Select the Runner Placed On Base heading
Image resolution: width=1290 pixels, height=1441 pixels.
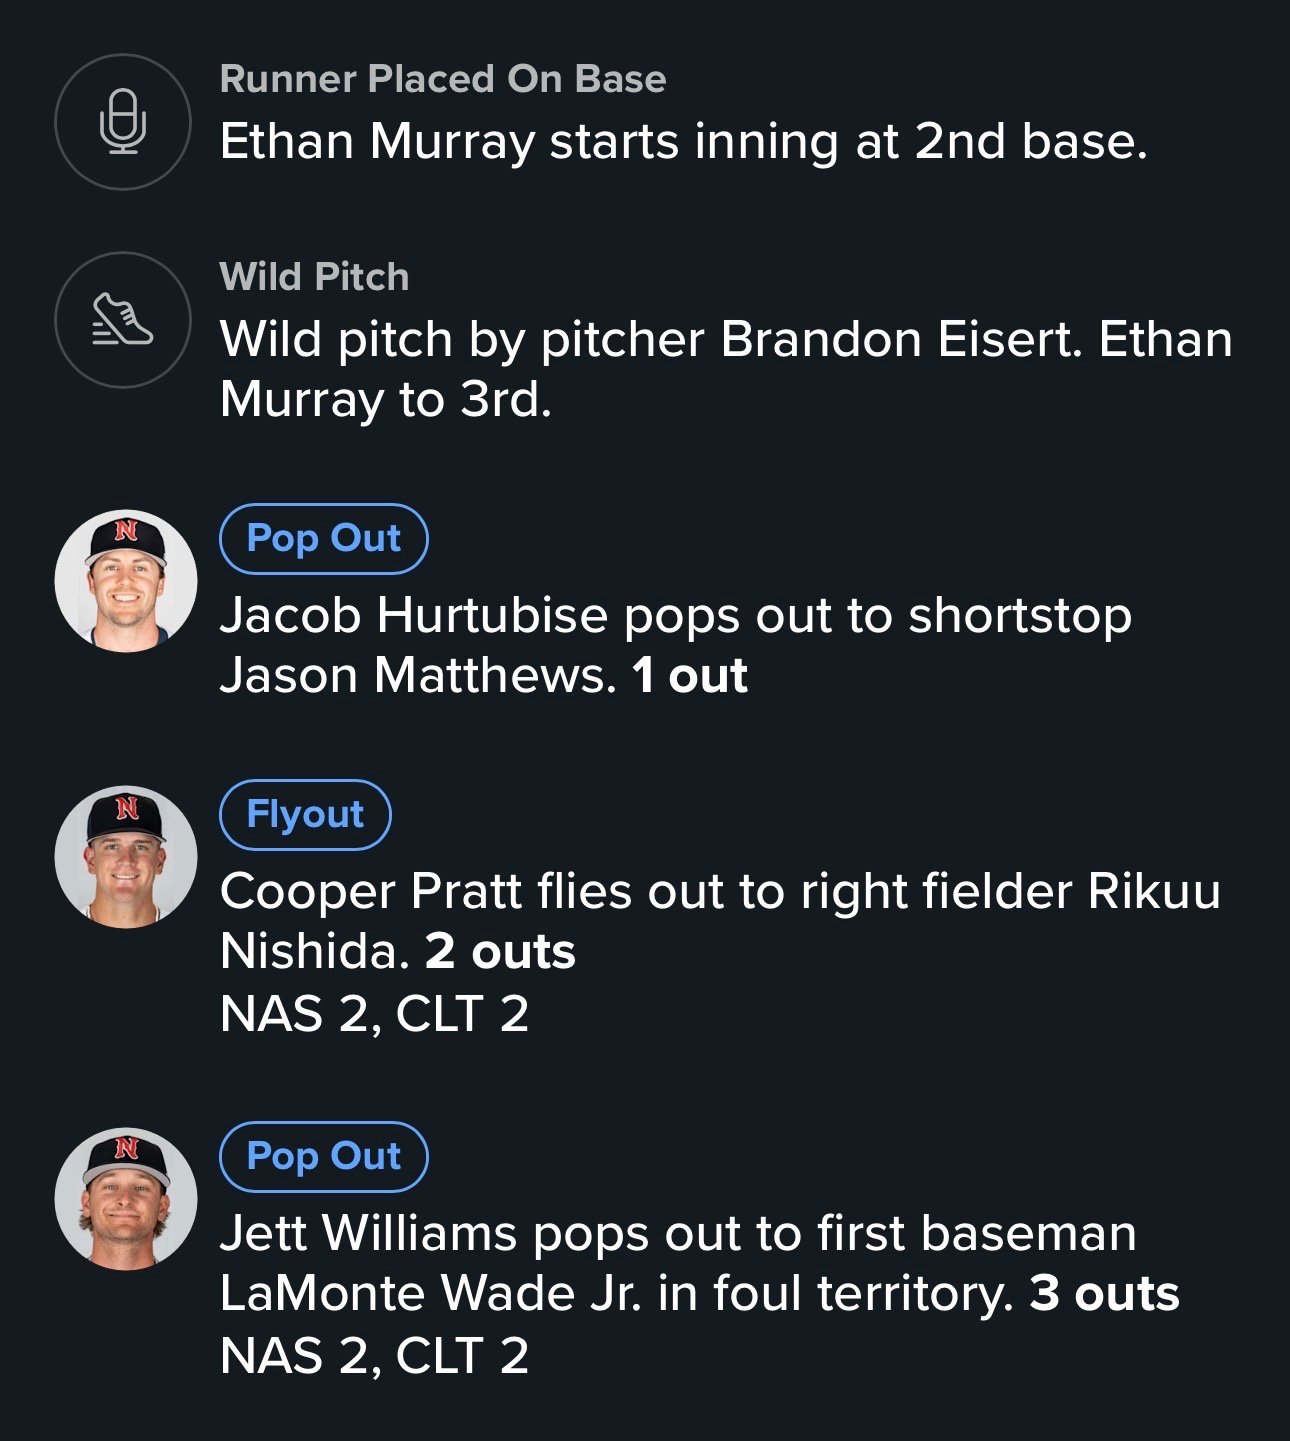(x=442, y=79)
